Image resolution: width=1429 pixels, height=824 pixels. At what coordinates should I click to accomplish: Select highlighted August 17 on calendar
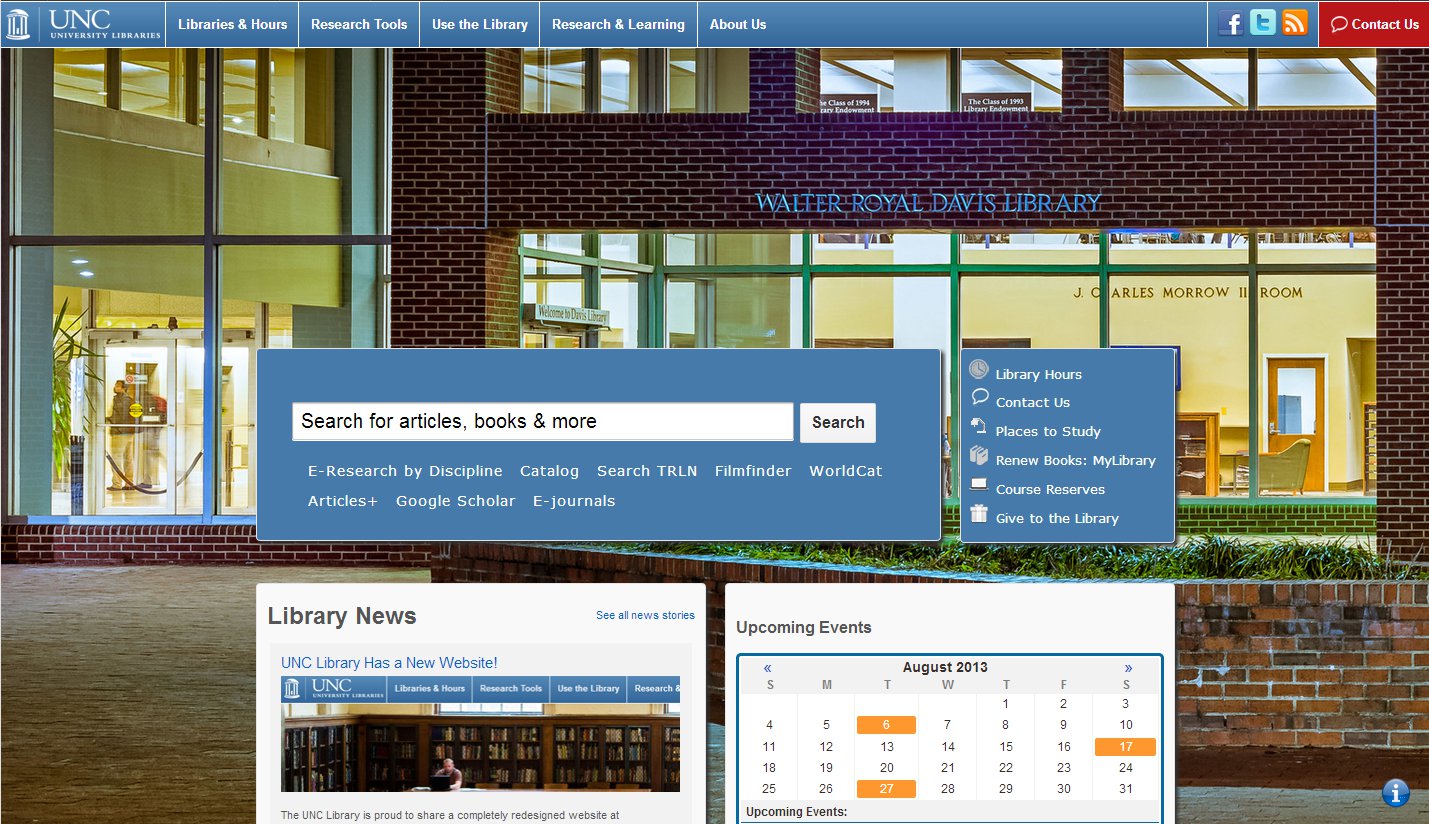click(1125, 746)
